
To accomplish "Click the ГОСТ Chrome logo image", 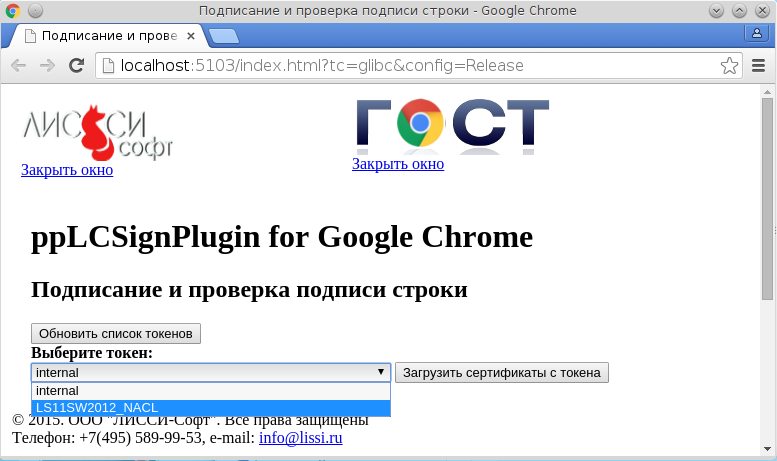I will (x=452, y=126).
